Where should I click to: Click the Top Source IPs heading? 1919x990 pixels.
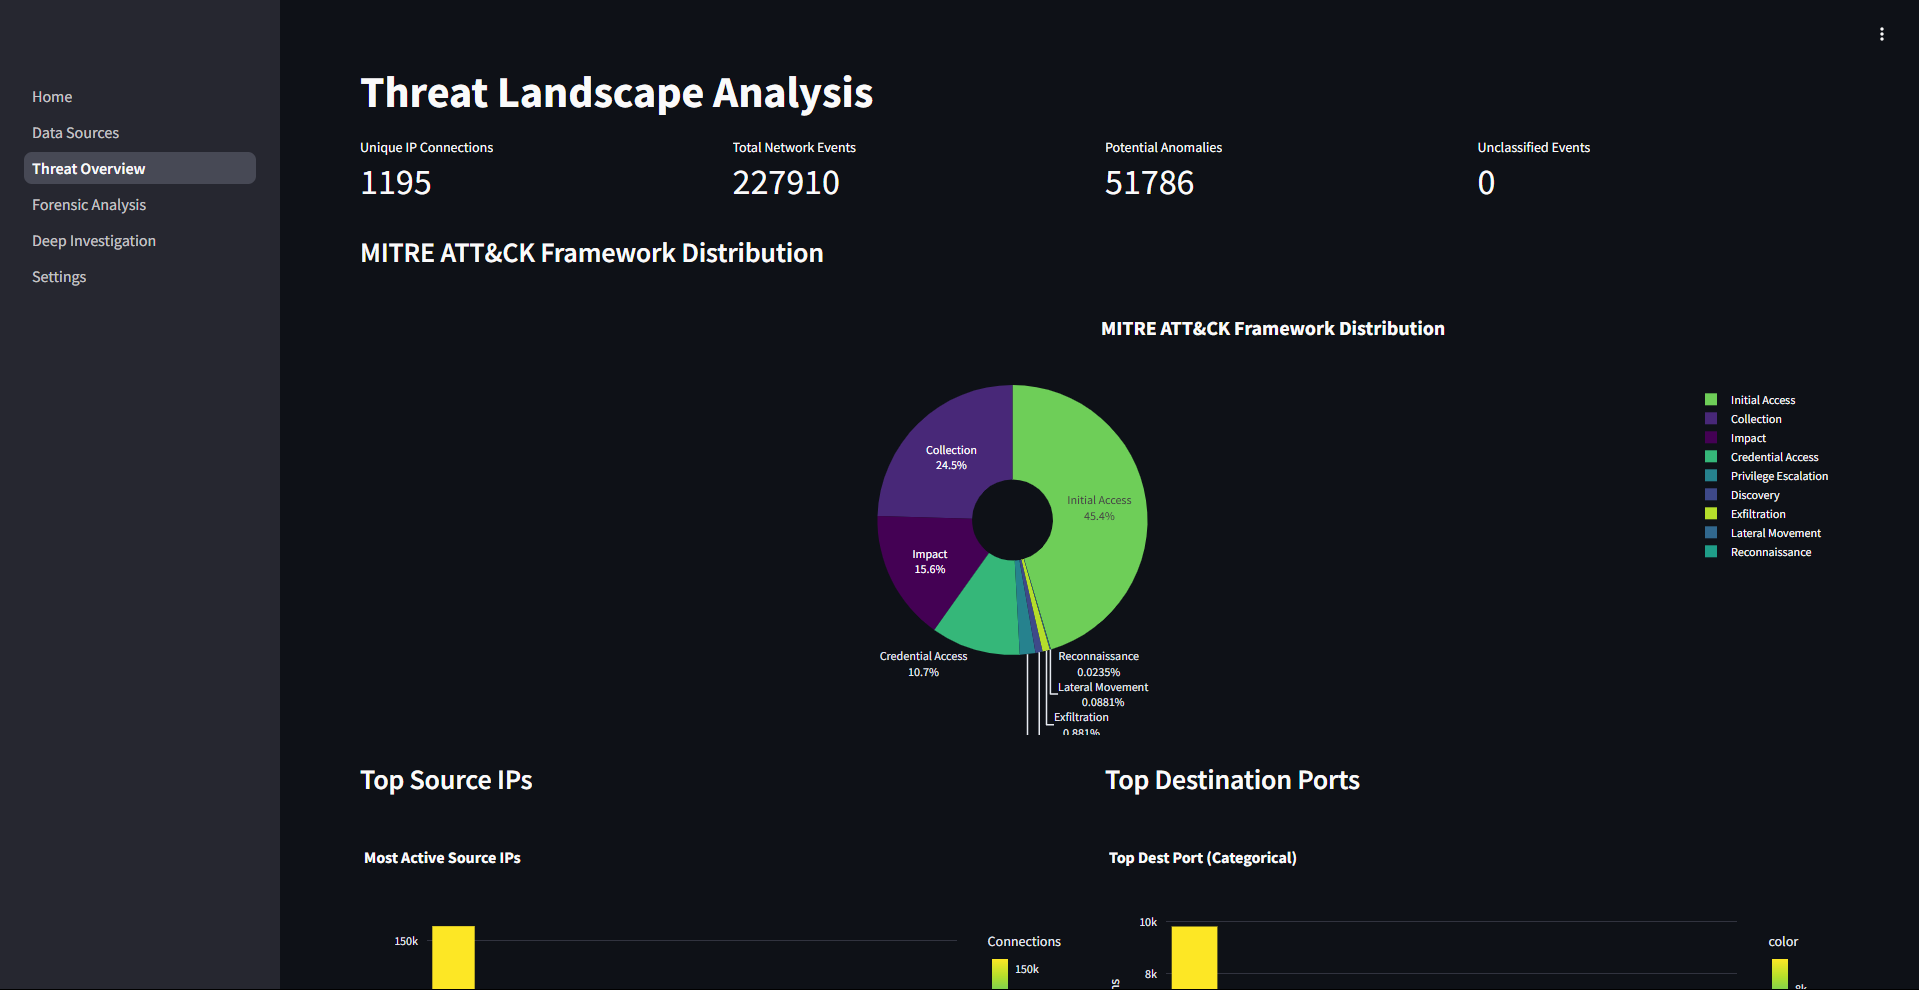(446, 780)
